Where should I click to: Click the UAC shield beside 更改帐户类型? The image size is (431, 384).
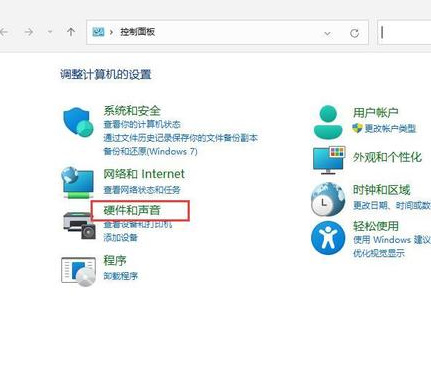click(x=357, y=128)
